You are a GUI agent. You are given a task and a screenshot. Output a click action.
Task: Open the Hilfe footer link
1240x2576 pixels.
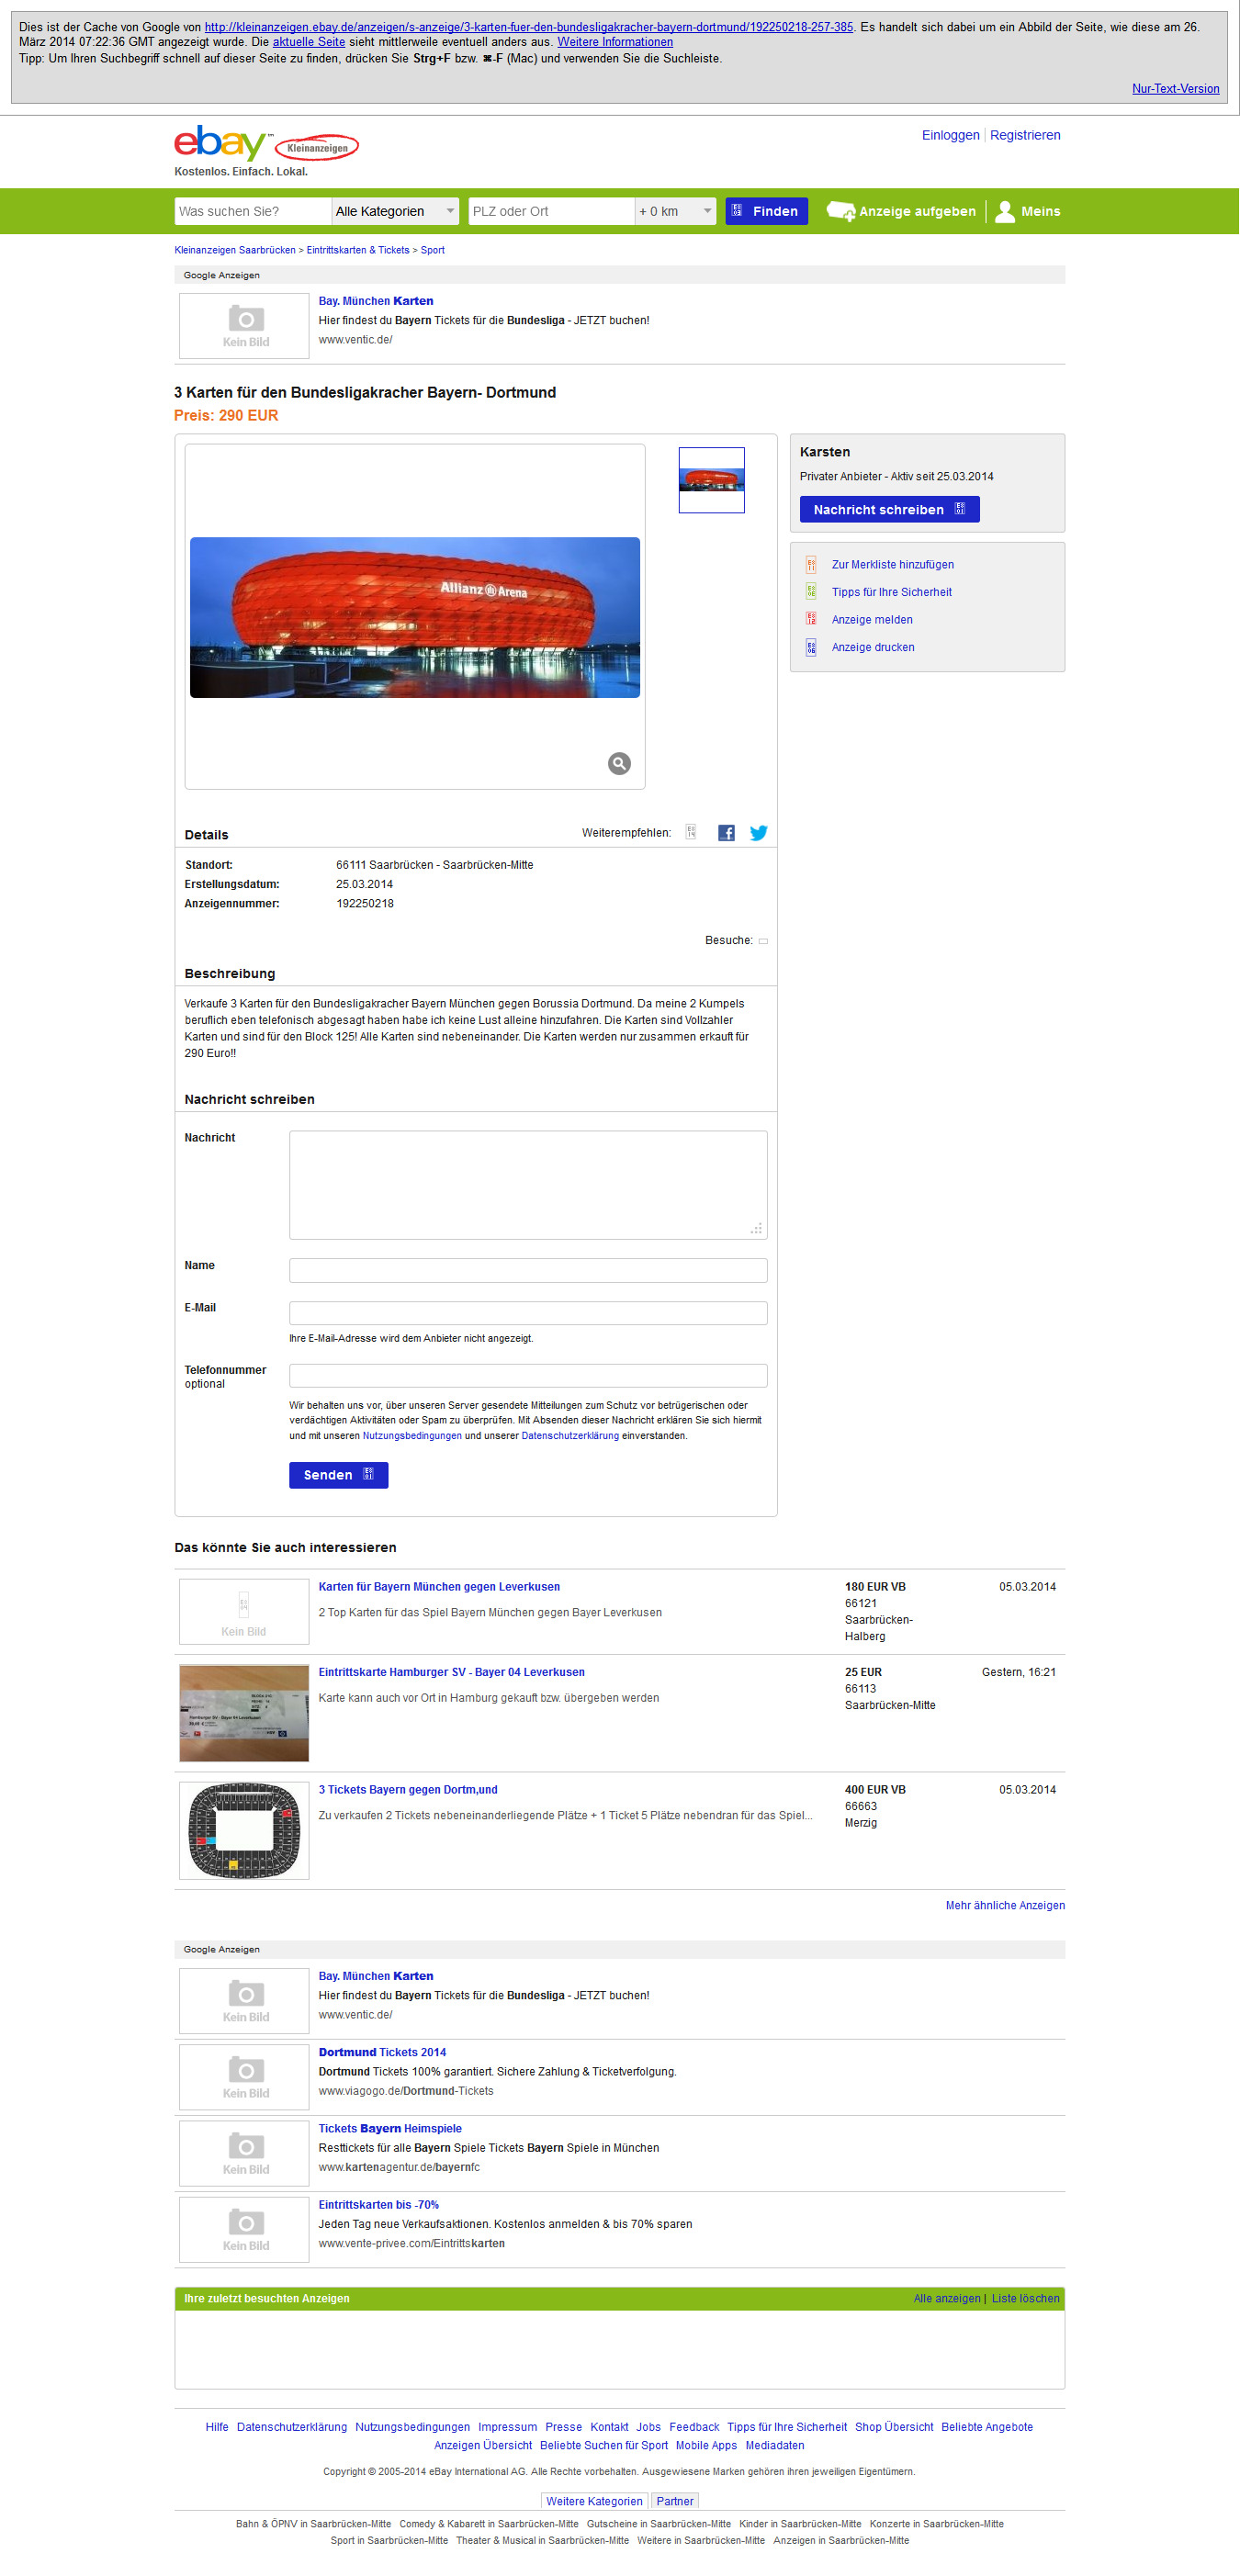(x=217, y=2428)
